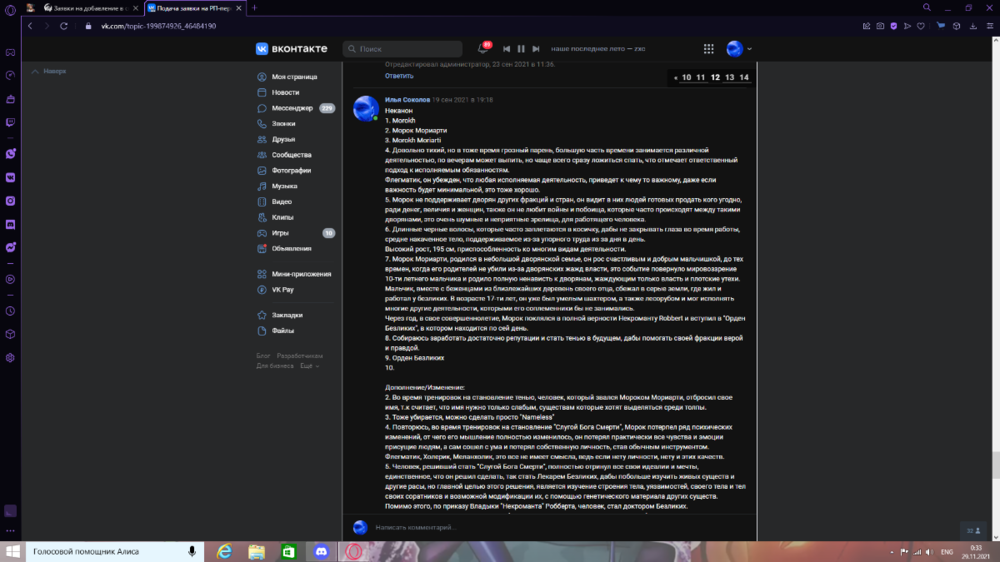Viewport: 1000px width, 562px height.
Task: Open a new browser tab
Action: point(254,8)
